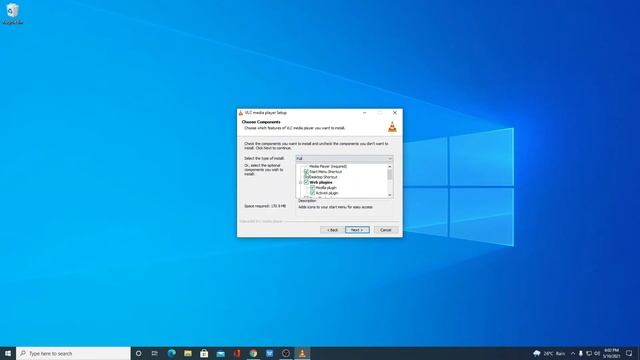Click the components list scroll down arrow
The height and width of the screenshot is (360, 640).
click(x=390, y=195)
